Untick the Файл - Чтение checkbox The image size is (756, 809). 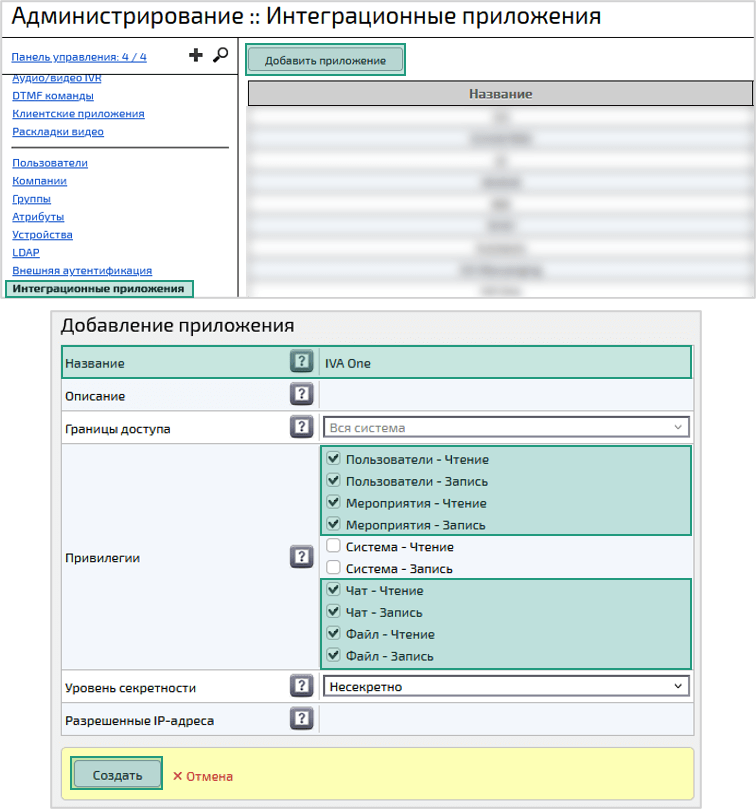334,634
